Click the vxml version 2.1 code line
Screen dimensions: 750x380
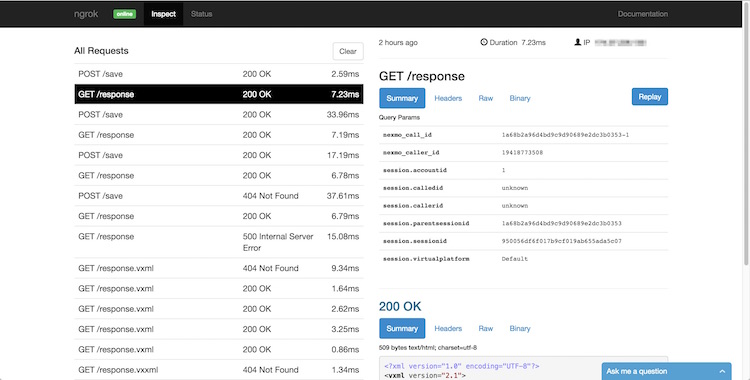[x=425, y=376]
